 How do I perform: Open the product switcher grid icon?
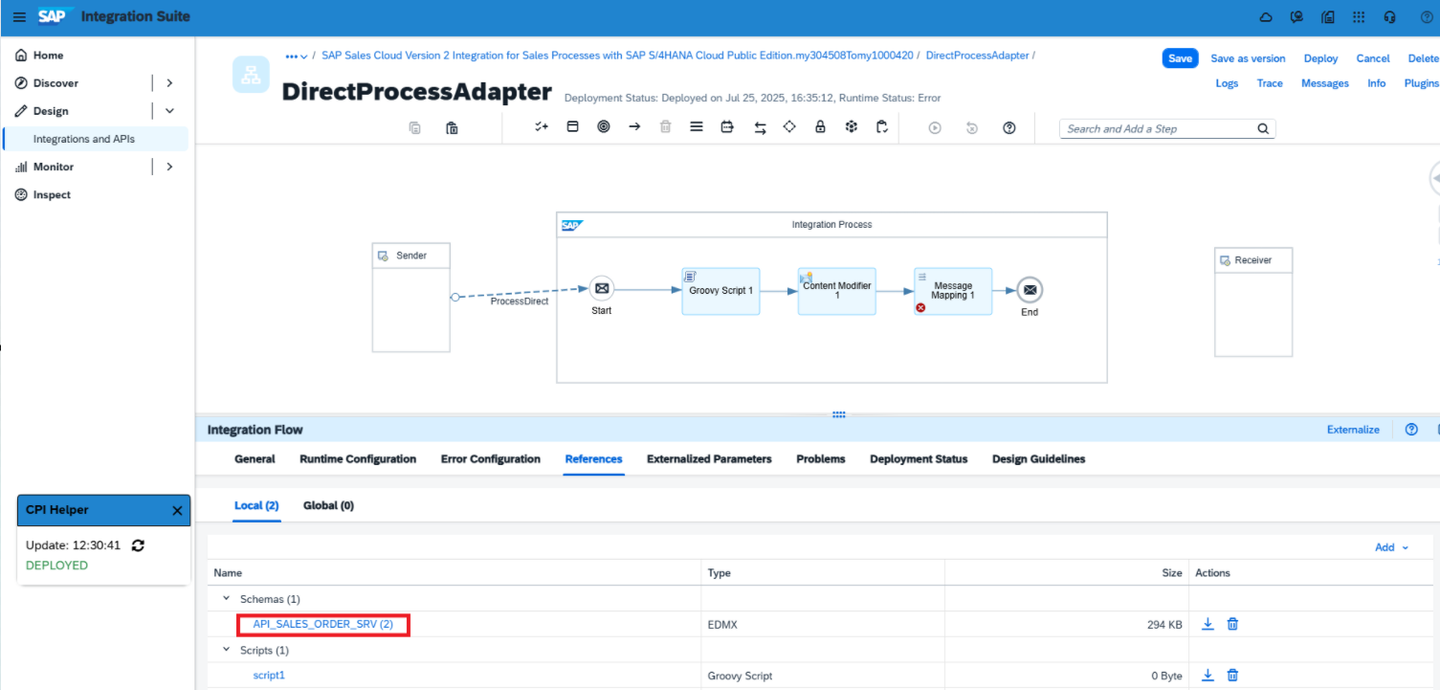pos(1358,17)
